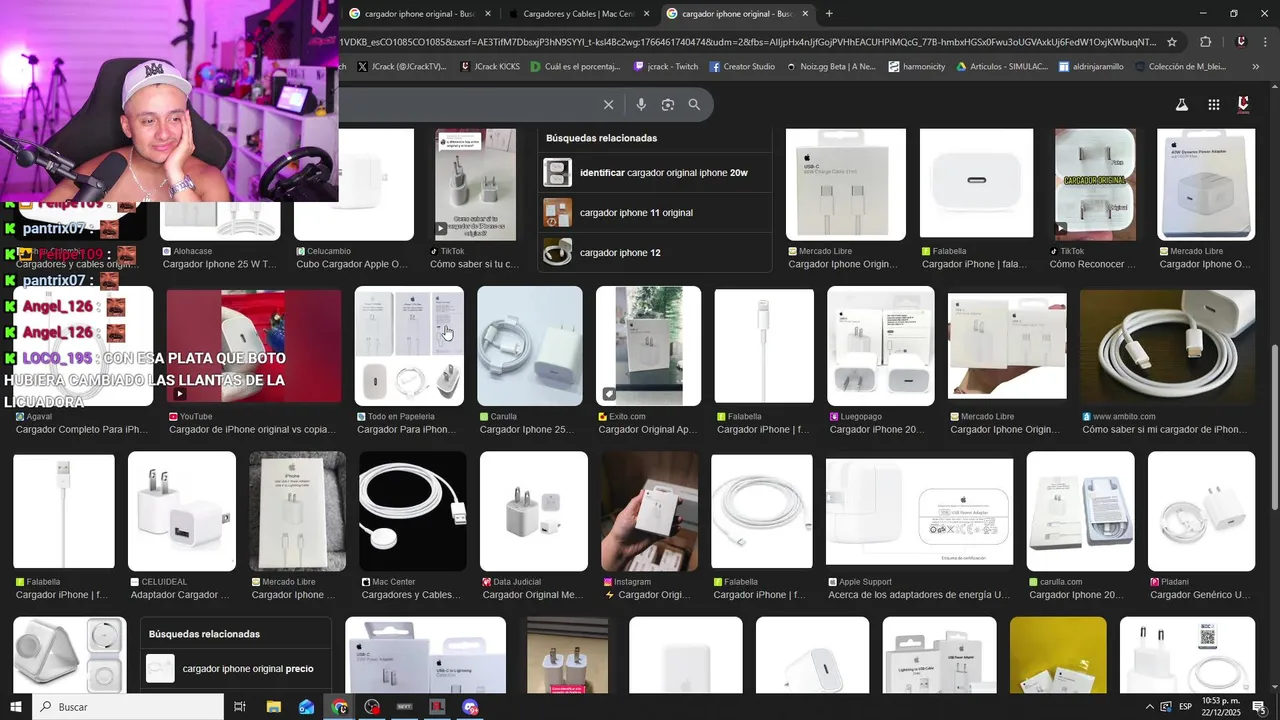Open carulla.com Cargador Iphone 20 image

coord(1080,511)
